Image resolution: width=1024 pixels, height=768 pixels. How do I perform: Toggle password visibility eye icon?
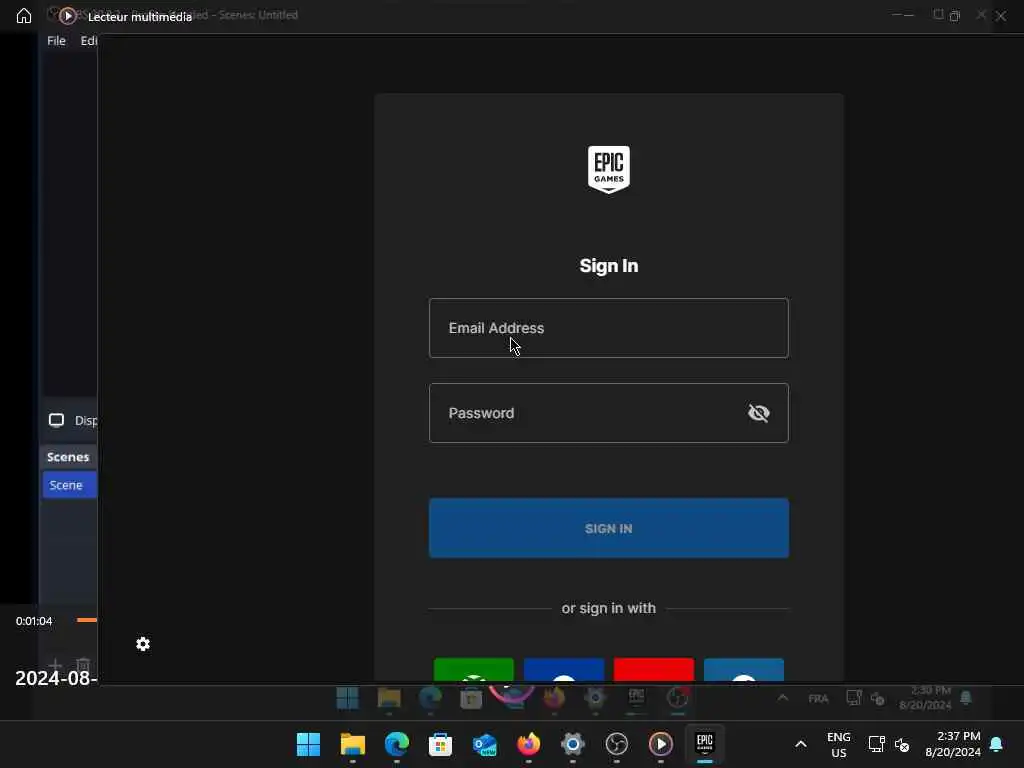click(758, 413)
